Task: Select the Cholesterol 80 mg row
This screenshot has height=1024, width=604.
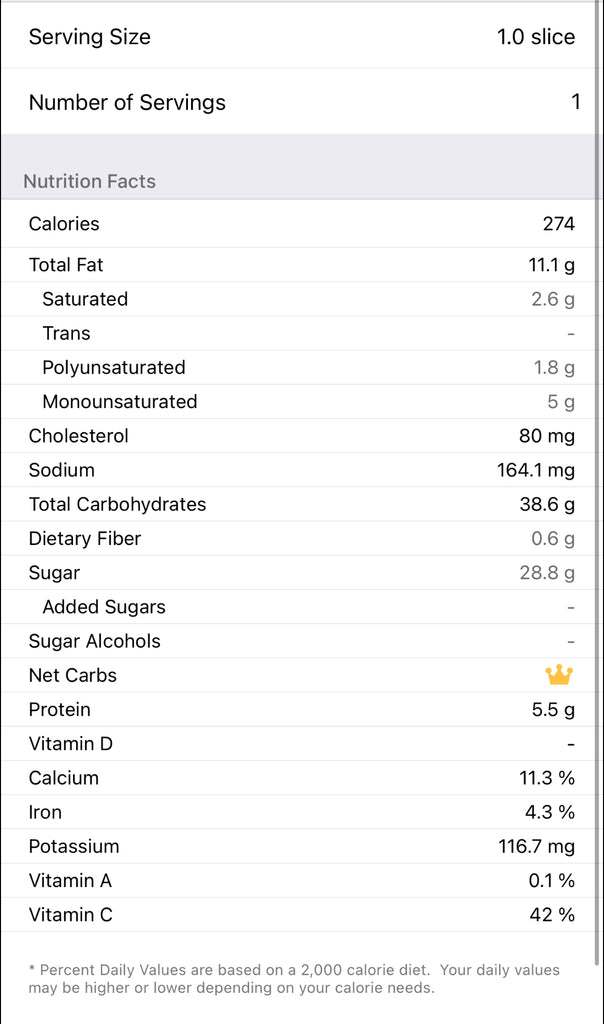Action: click(x=300, y=436)
